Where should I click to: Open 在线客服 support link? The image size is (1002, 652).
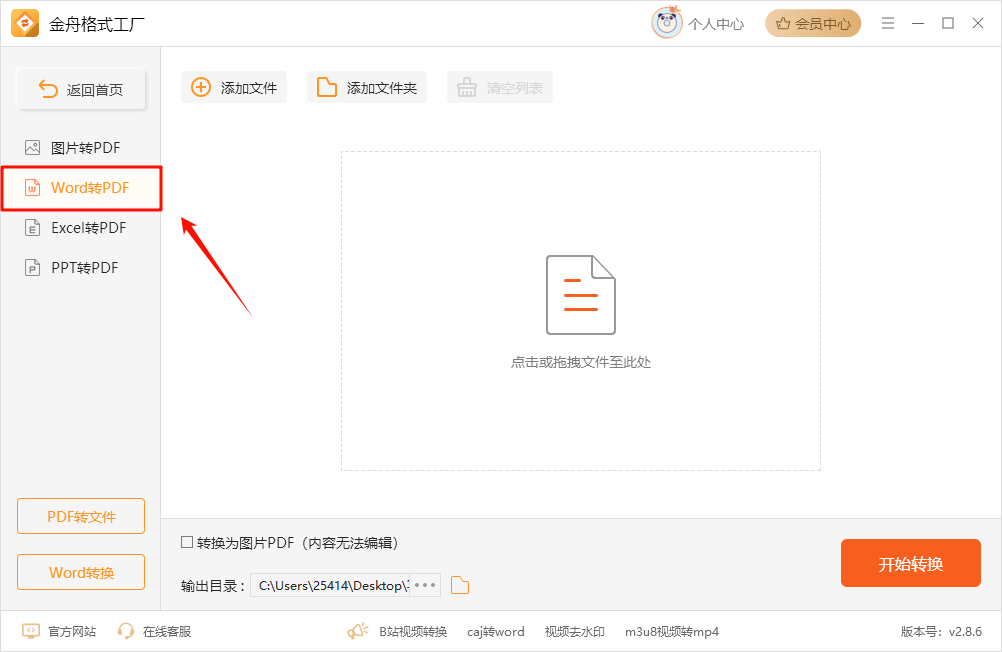pyautogui.click(x=154, y=632)
